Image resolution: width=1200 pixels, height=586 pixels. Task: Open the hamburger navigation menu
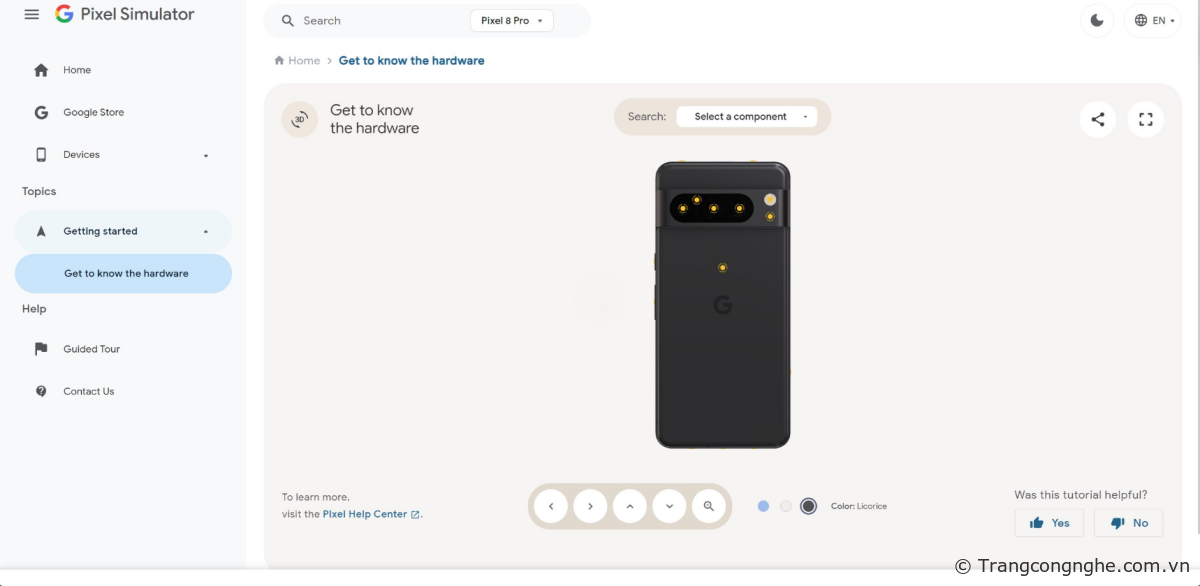coord(32,15)
